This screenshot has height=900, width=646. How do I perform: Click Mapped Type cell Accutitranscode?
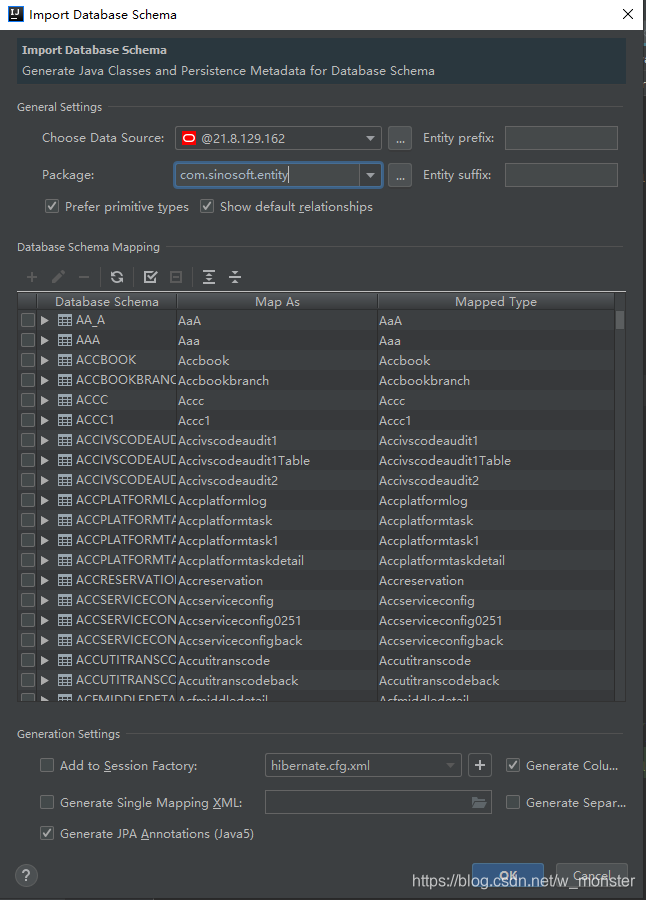(496, 661)
